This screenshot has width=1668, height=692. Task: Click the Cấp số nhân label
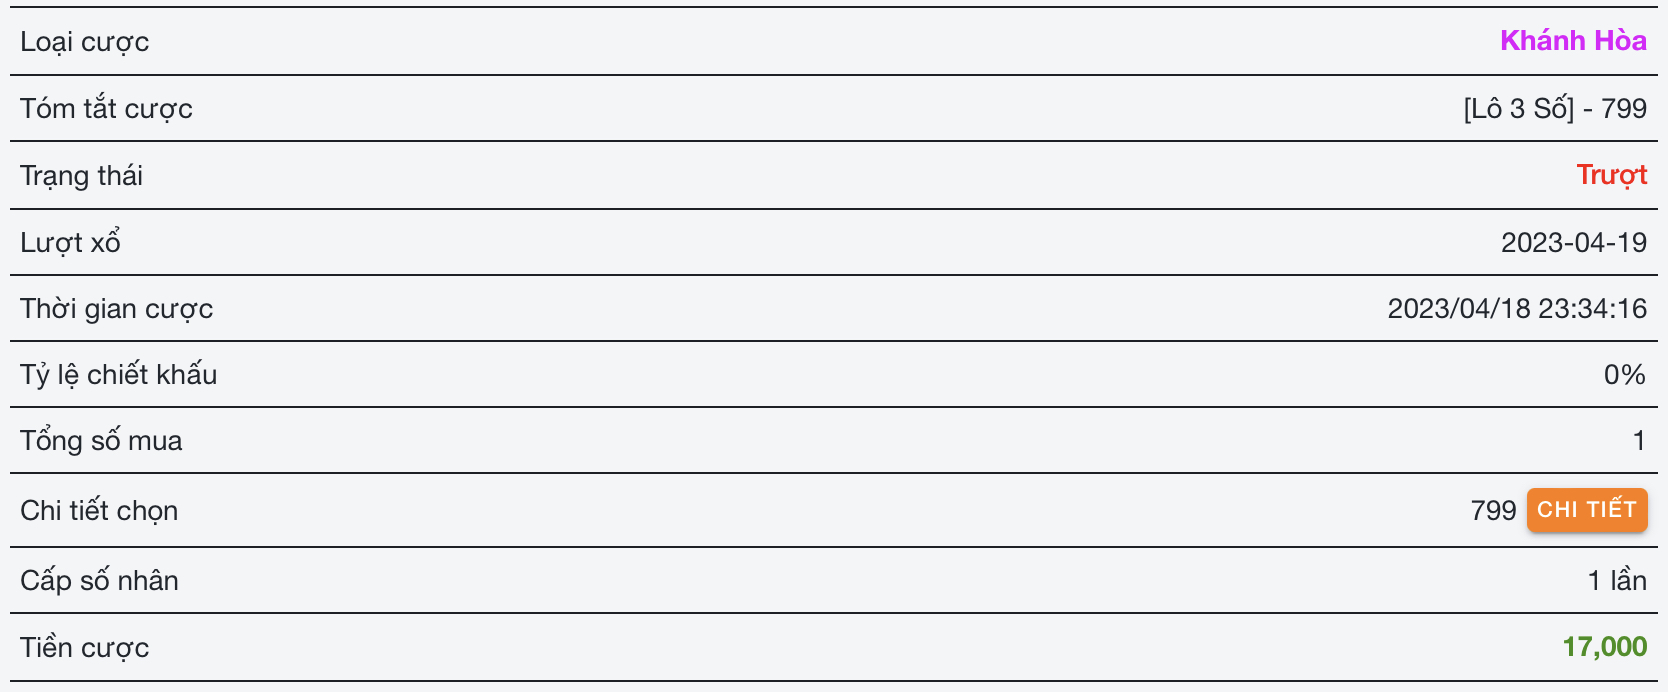click(x=99, y=580)
